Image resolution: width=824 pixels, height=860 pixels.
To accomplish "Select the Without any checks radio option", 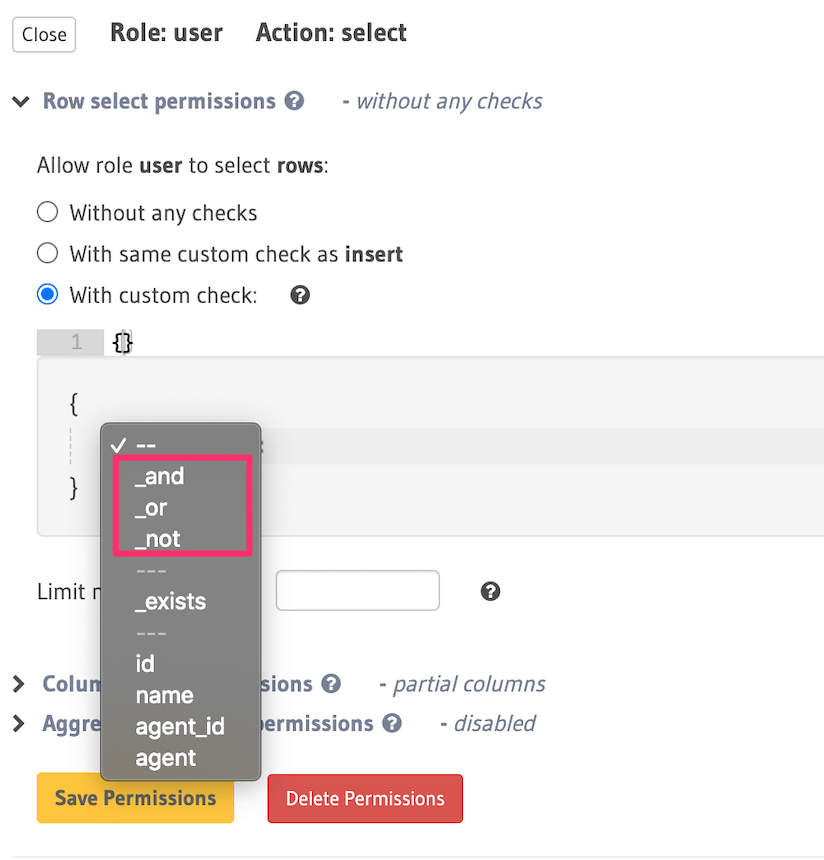I will pyautogui.click(x=47, y=213).
